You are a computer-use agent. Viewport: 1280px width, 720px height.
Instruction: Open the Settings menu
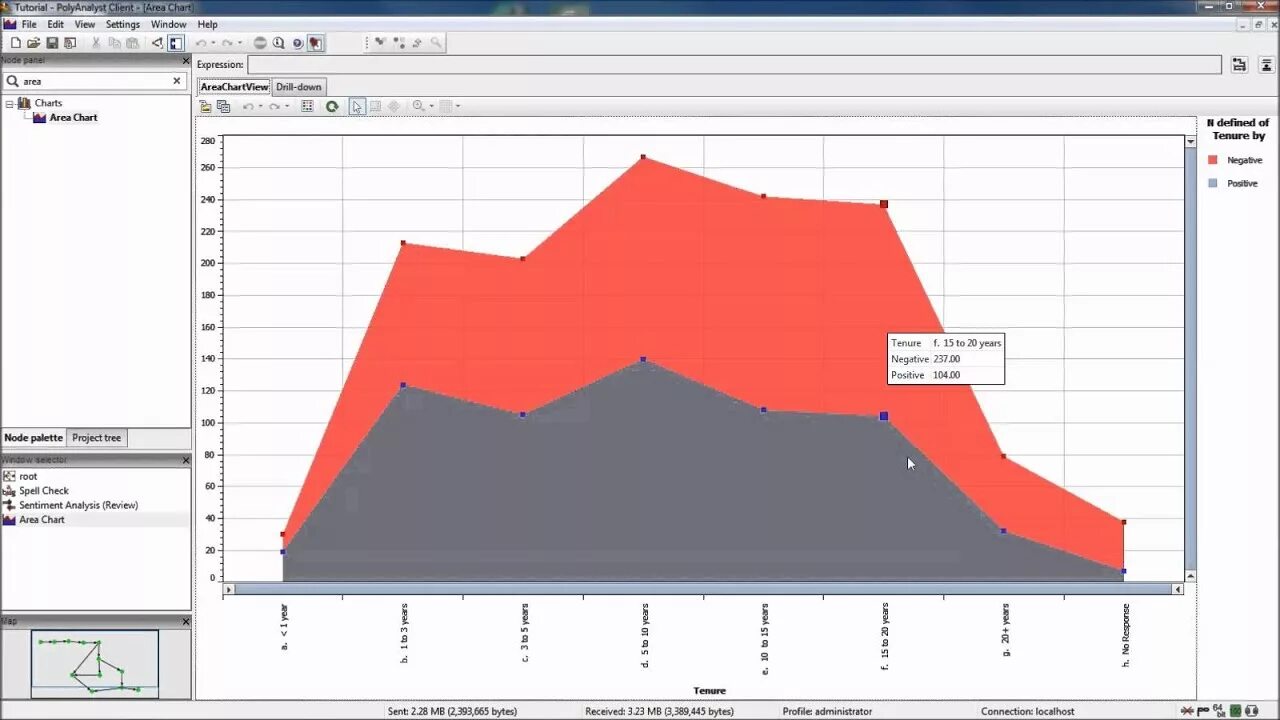pyautogui.click(x=123, y=24)
